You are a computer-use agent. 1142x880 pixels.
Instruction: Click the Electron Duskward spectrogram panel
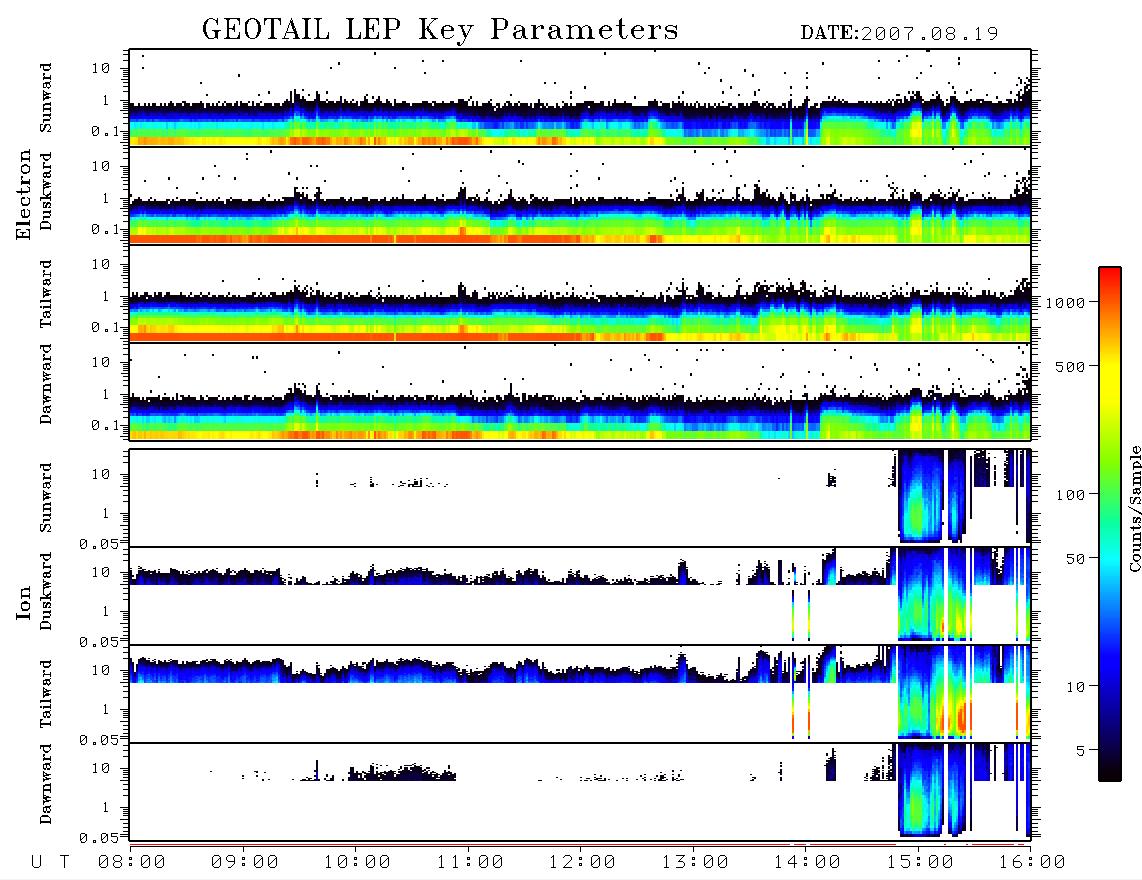(580, 195)
